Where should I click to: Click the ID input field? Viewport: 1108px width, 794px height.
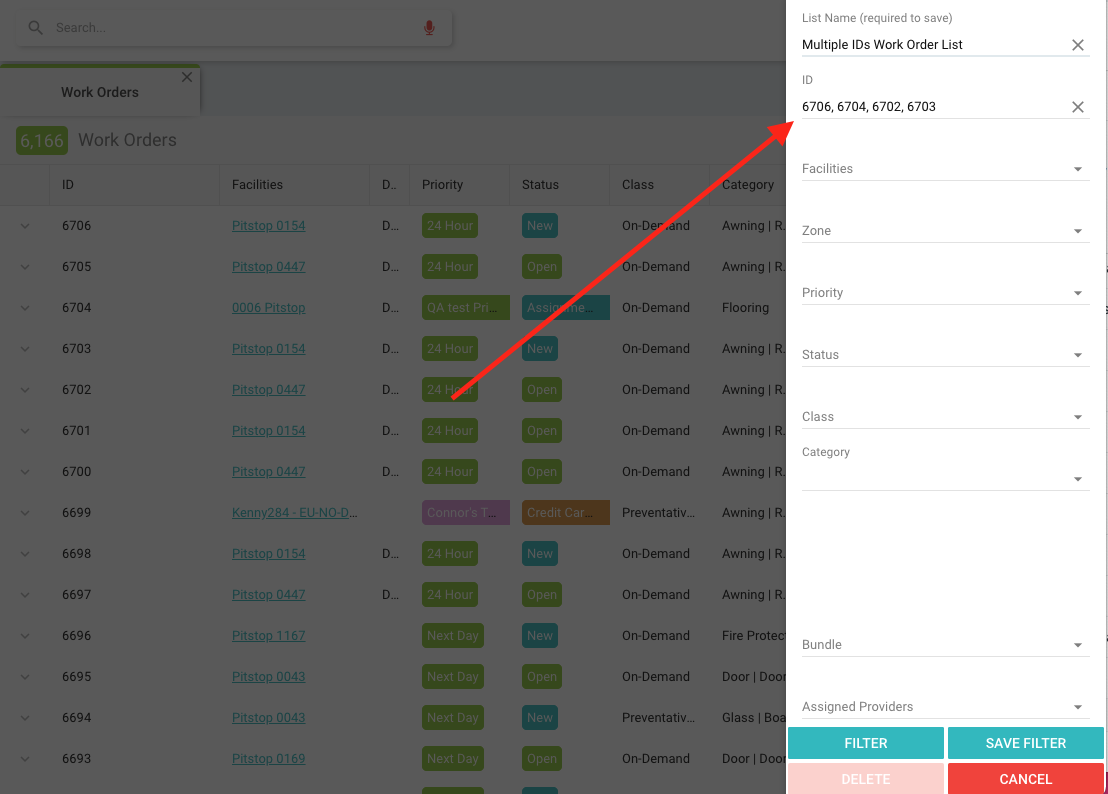(930, 107)
